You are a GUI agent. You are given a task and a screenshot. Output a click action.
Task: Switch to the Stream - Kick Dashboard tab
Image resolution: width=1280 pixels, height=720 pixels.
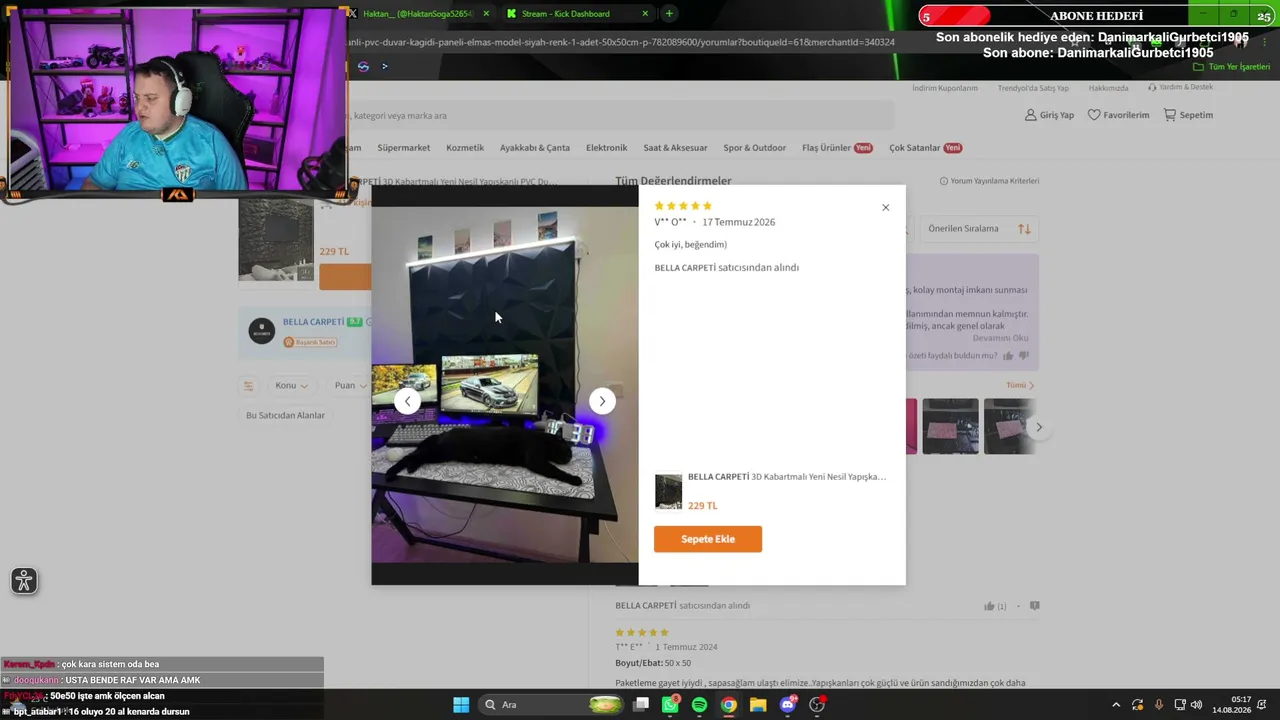(567, 14)
